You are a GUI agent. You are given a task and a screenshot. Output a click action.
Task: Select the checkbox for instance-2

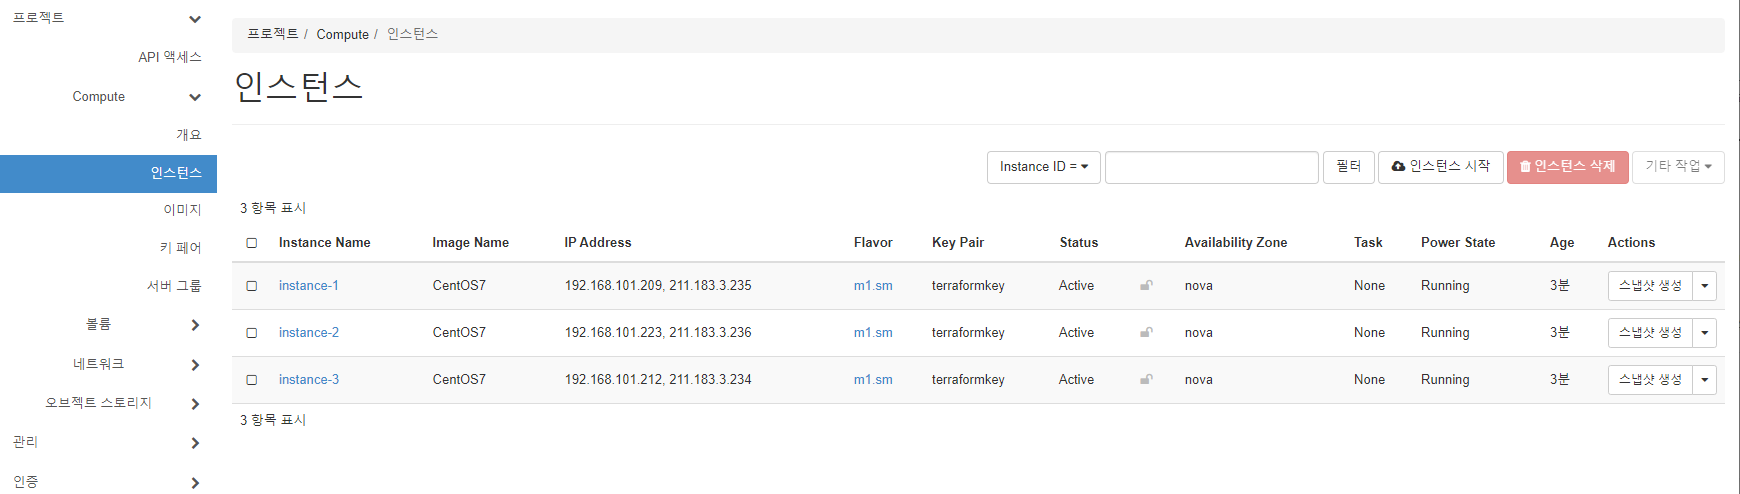(x=252, y=333)
